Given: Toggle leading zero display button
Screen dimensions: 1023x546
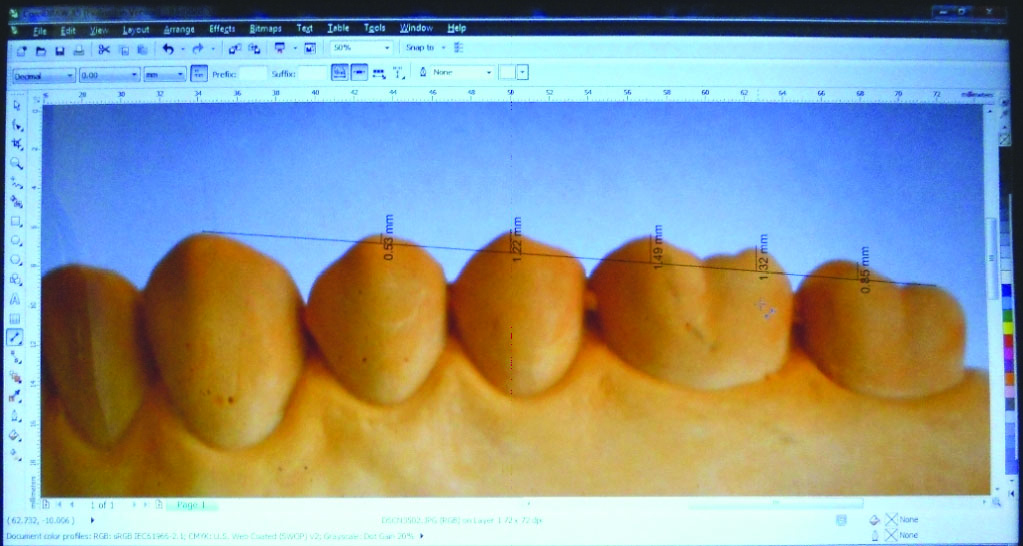Looking at the screenshot, I should [x=360, y=73].
